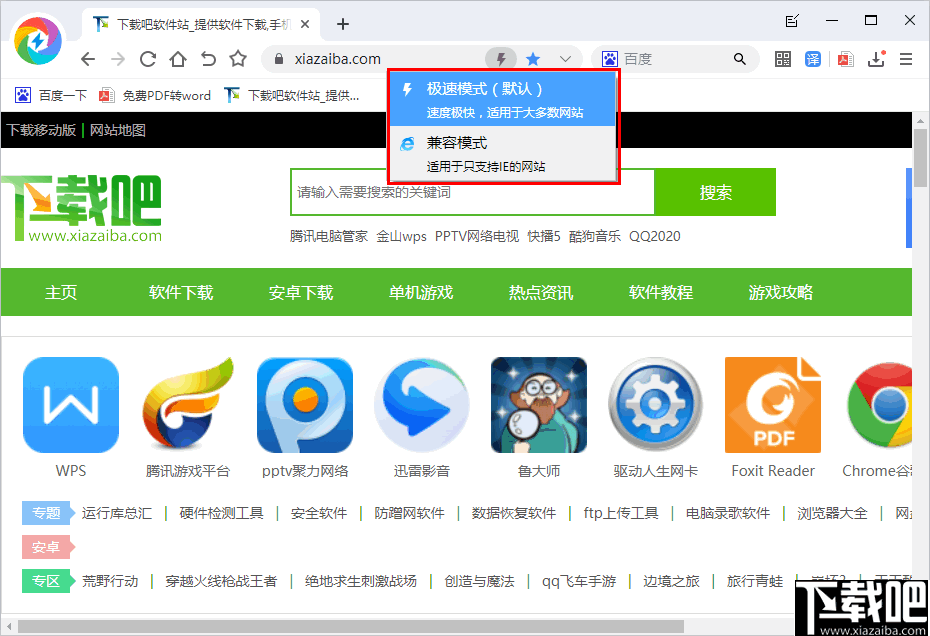Open the QR code toolbar icon
The image size is (930, 636).
coord(783,59)
